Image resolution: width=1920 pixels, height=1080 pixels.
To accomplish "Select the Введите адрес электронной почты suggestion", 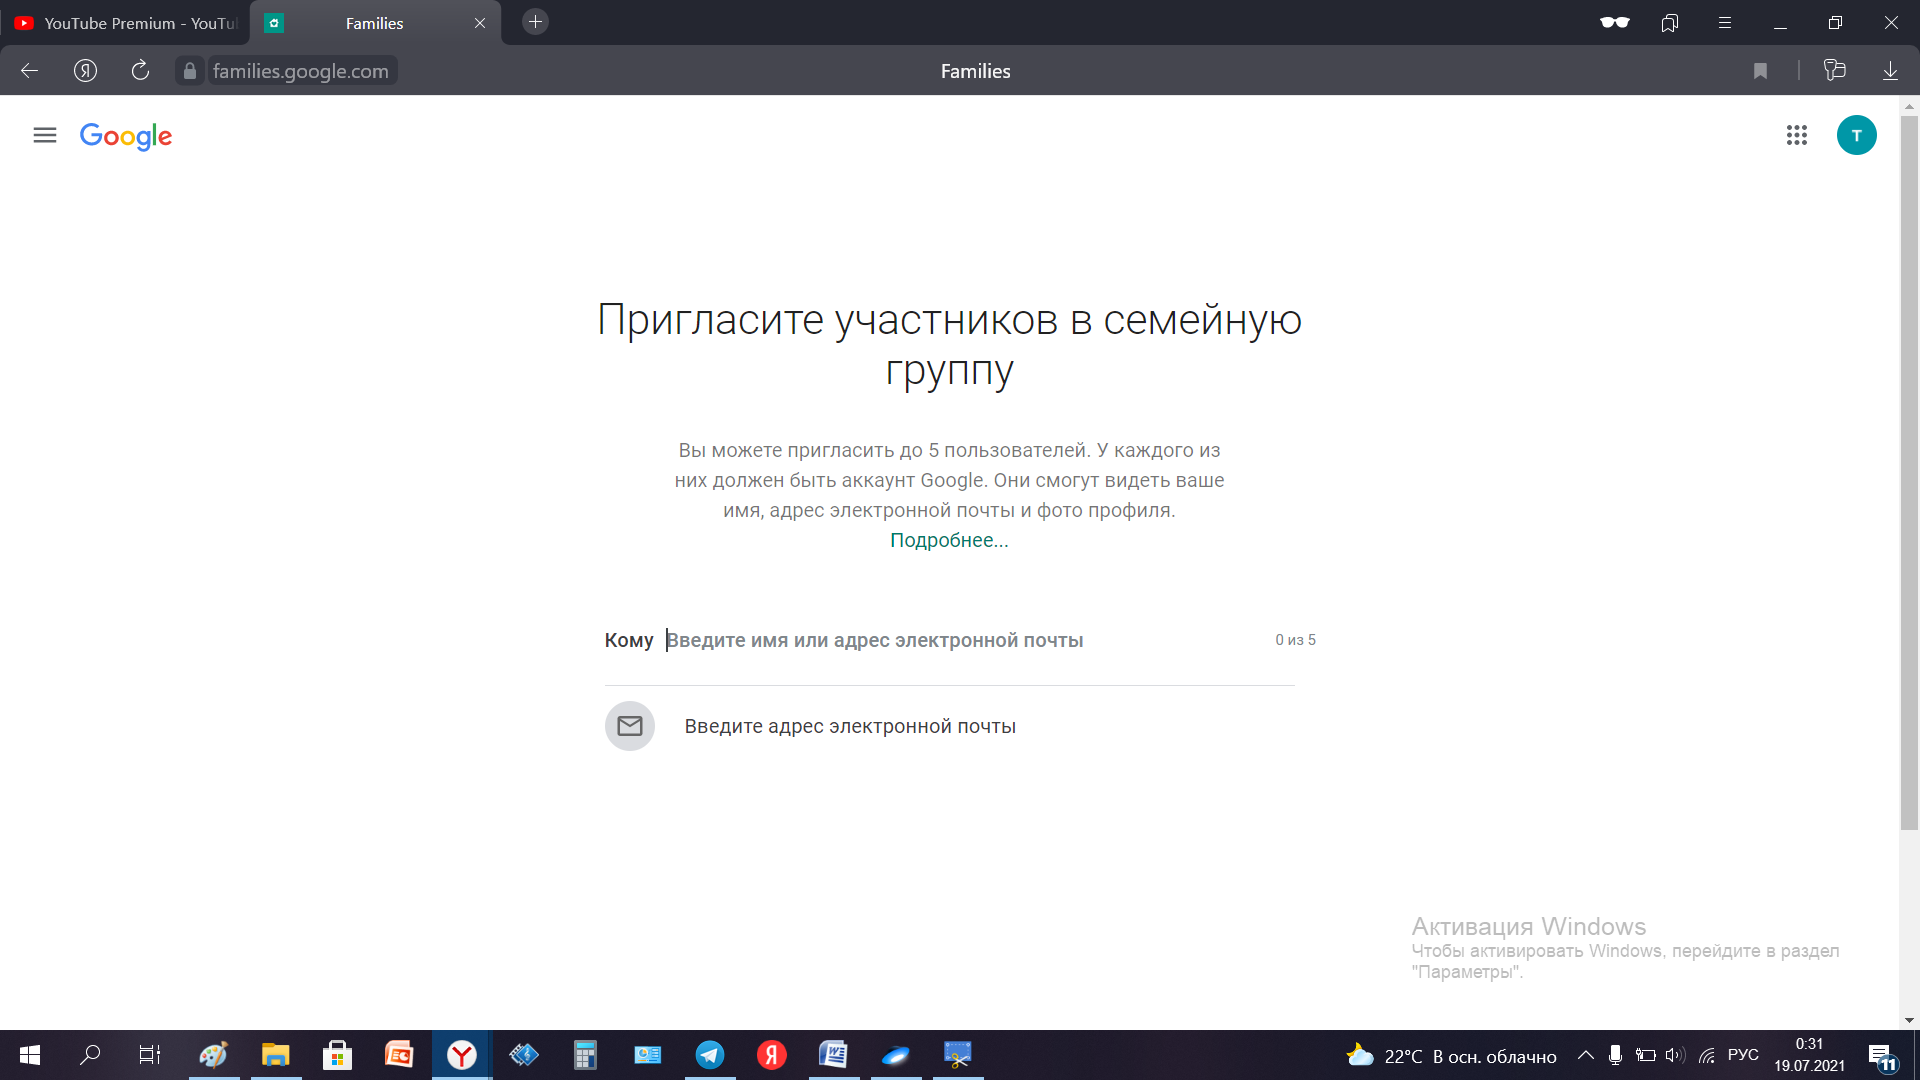I will 849,726.
